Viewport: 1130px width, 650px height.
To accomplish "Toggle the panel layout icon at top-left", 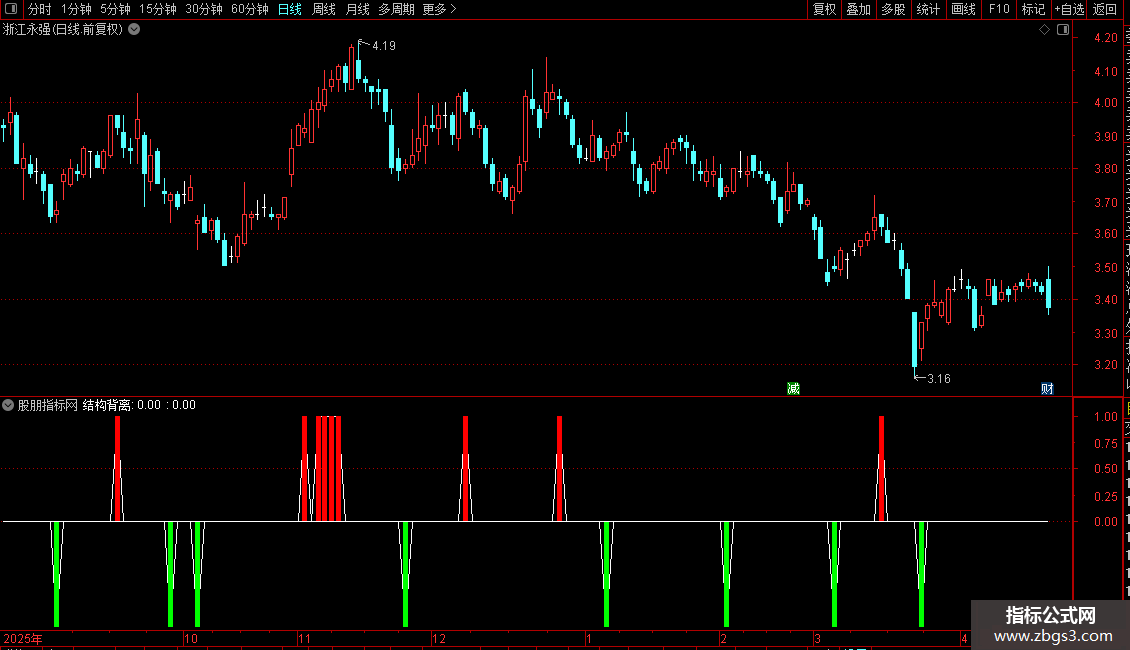I will pos(11,9).
